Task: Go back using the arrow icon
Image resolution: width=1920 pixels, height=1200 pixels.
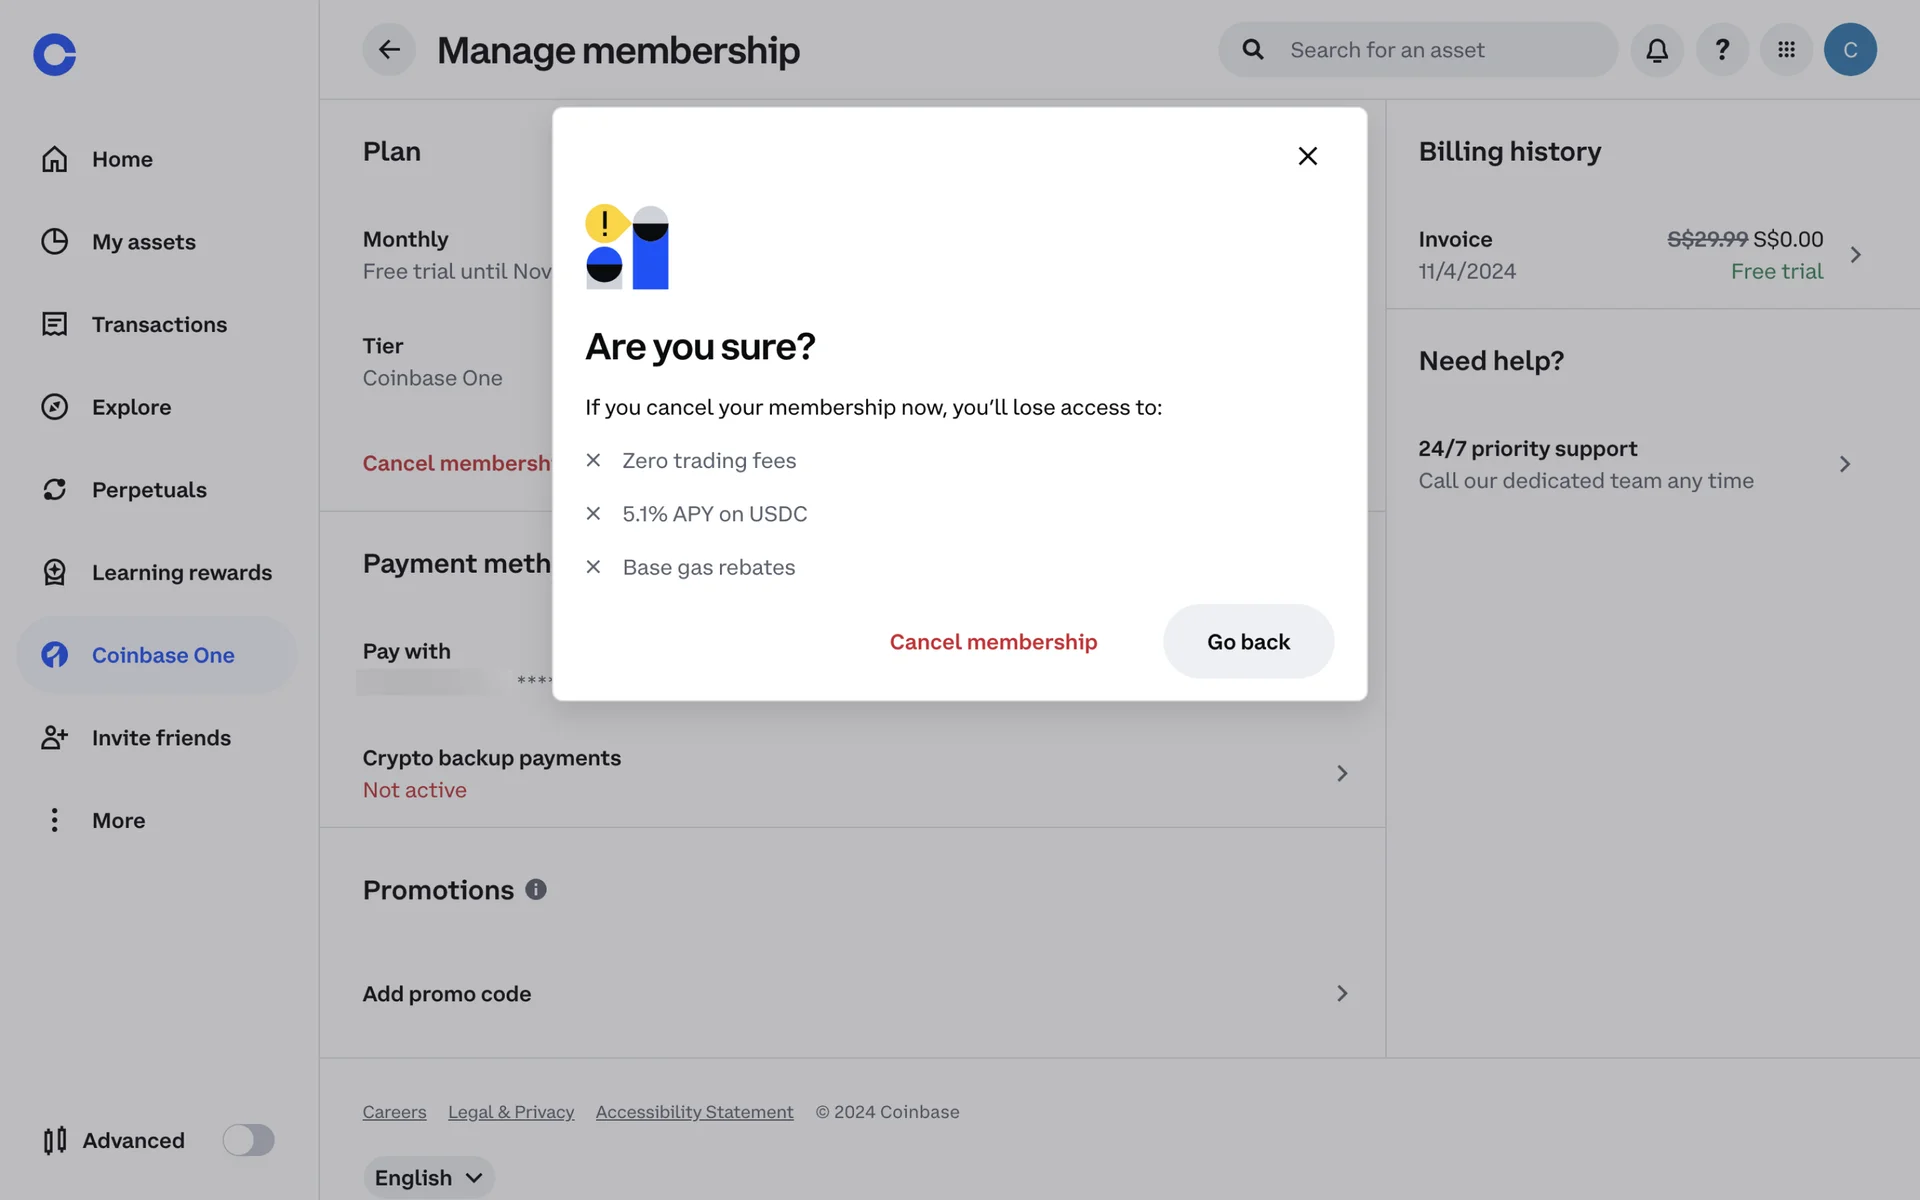Action: [389, 50]
